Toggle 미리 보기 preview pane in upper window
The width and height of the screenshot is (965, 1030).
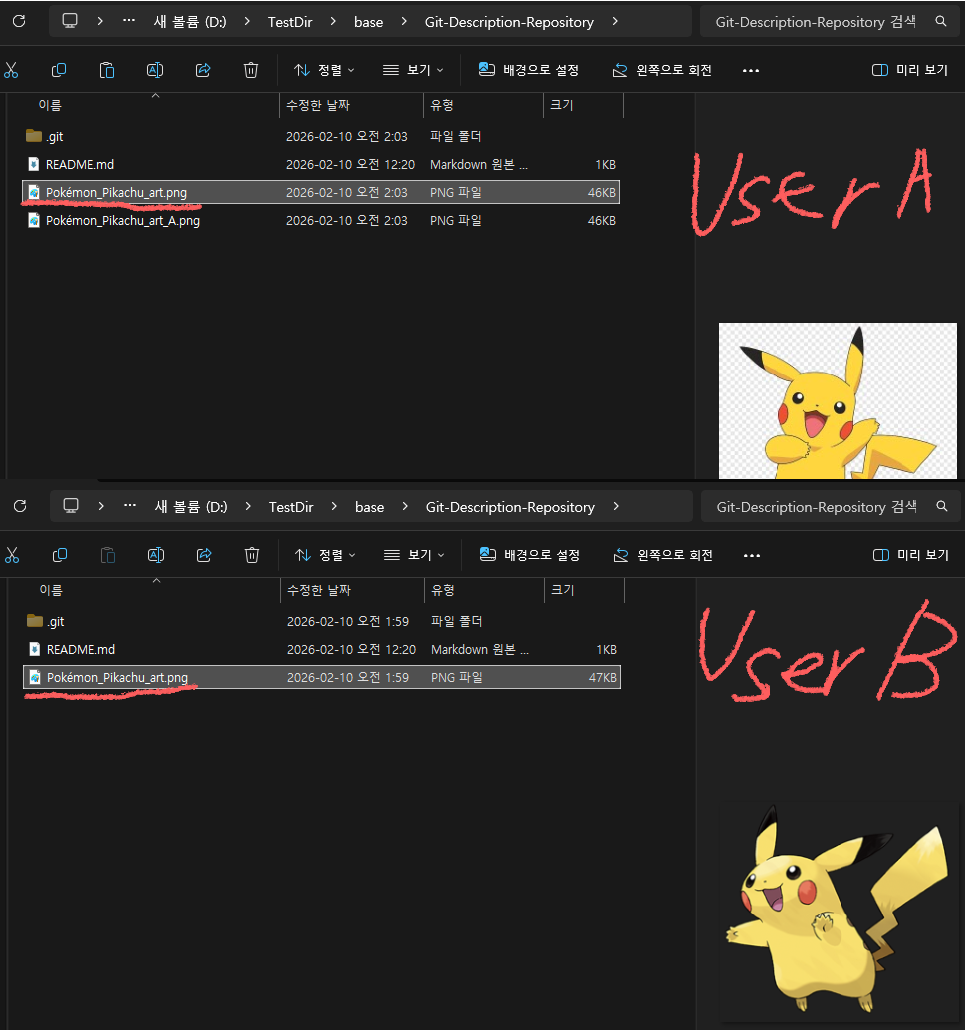coord(910,70)
